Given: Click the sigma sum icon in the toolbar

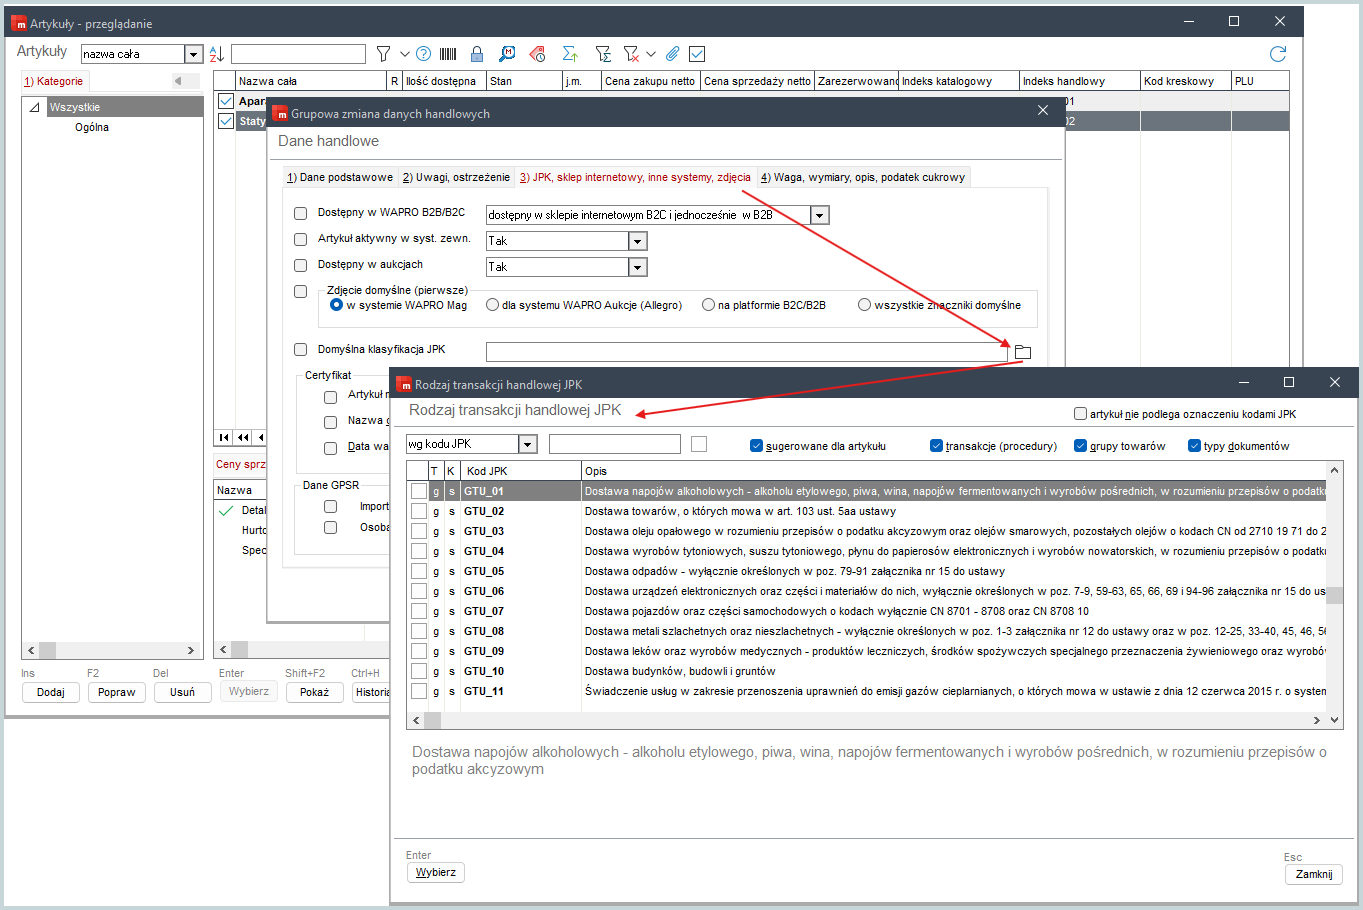Looking at the screenshot, I should click(570, 54).
